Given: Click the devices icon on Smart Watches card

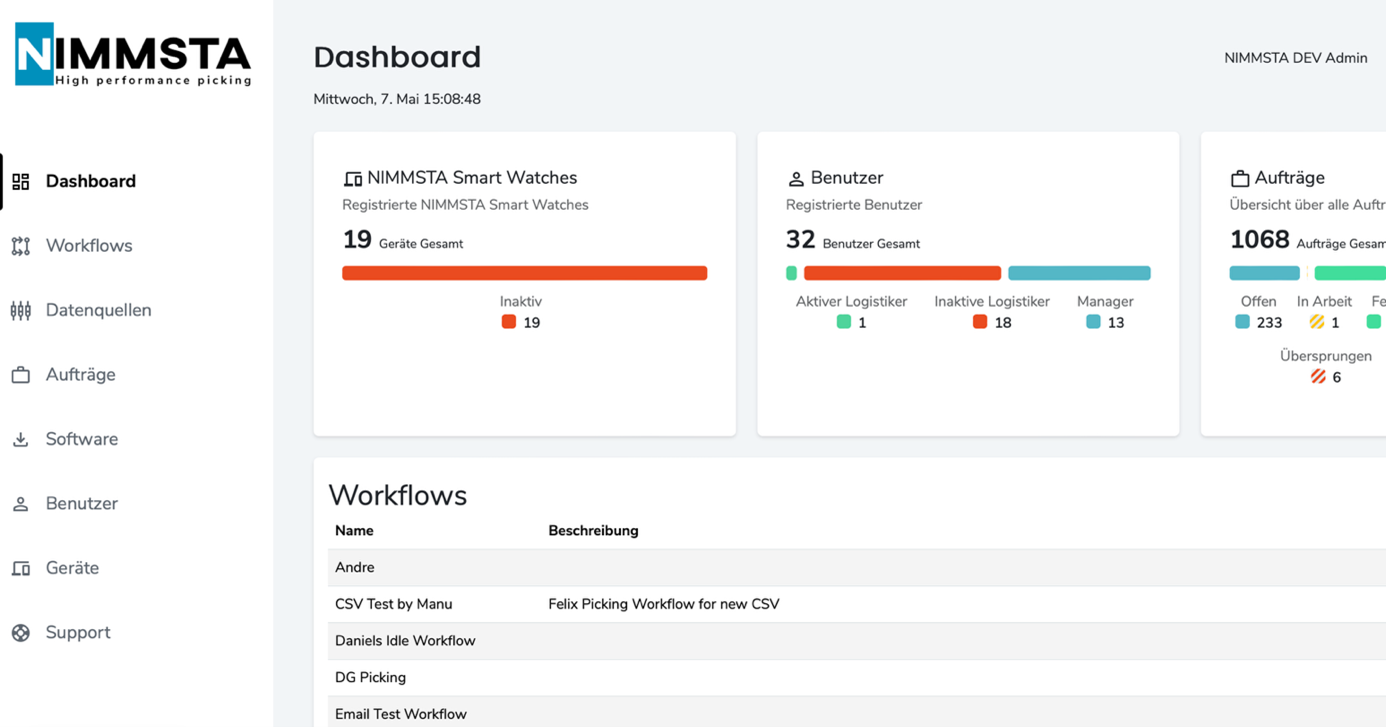Looking at the screenshot, I should coord(352,179).
